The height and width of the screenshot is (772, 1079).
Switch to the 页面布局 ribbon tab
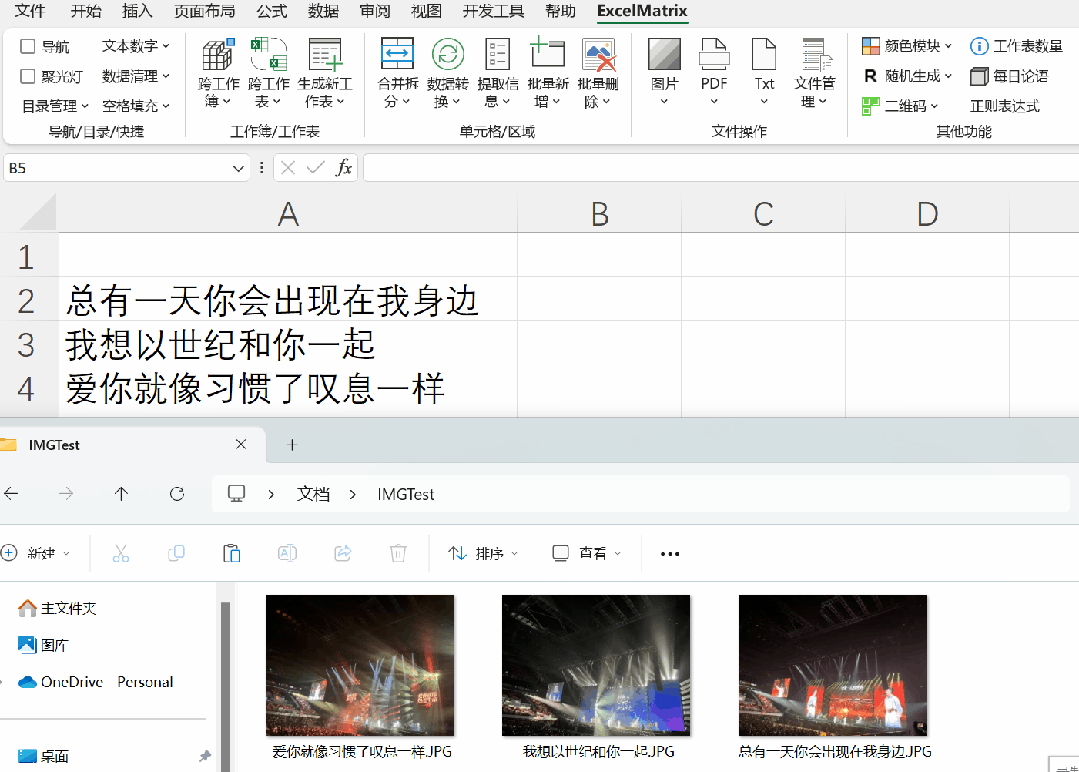(204, 11)
